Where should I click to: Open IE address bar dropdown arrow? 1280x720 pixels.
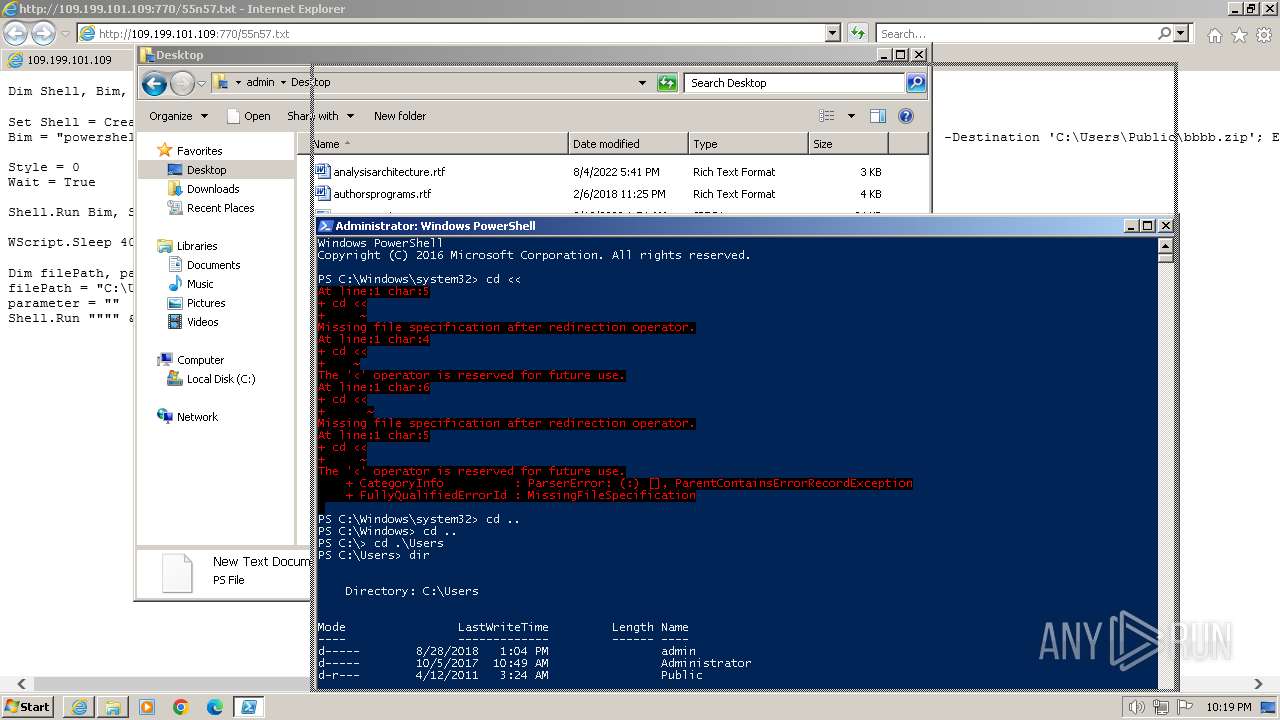833,33
